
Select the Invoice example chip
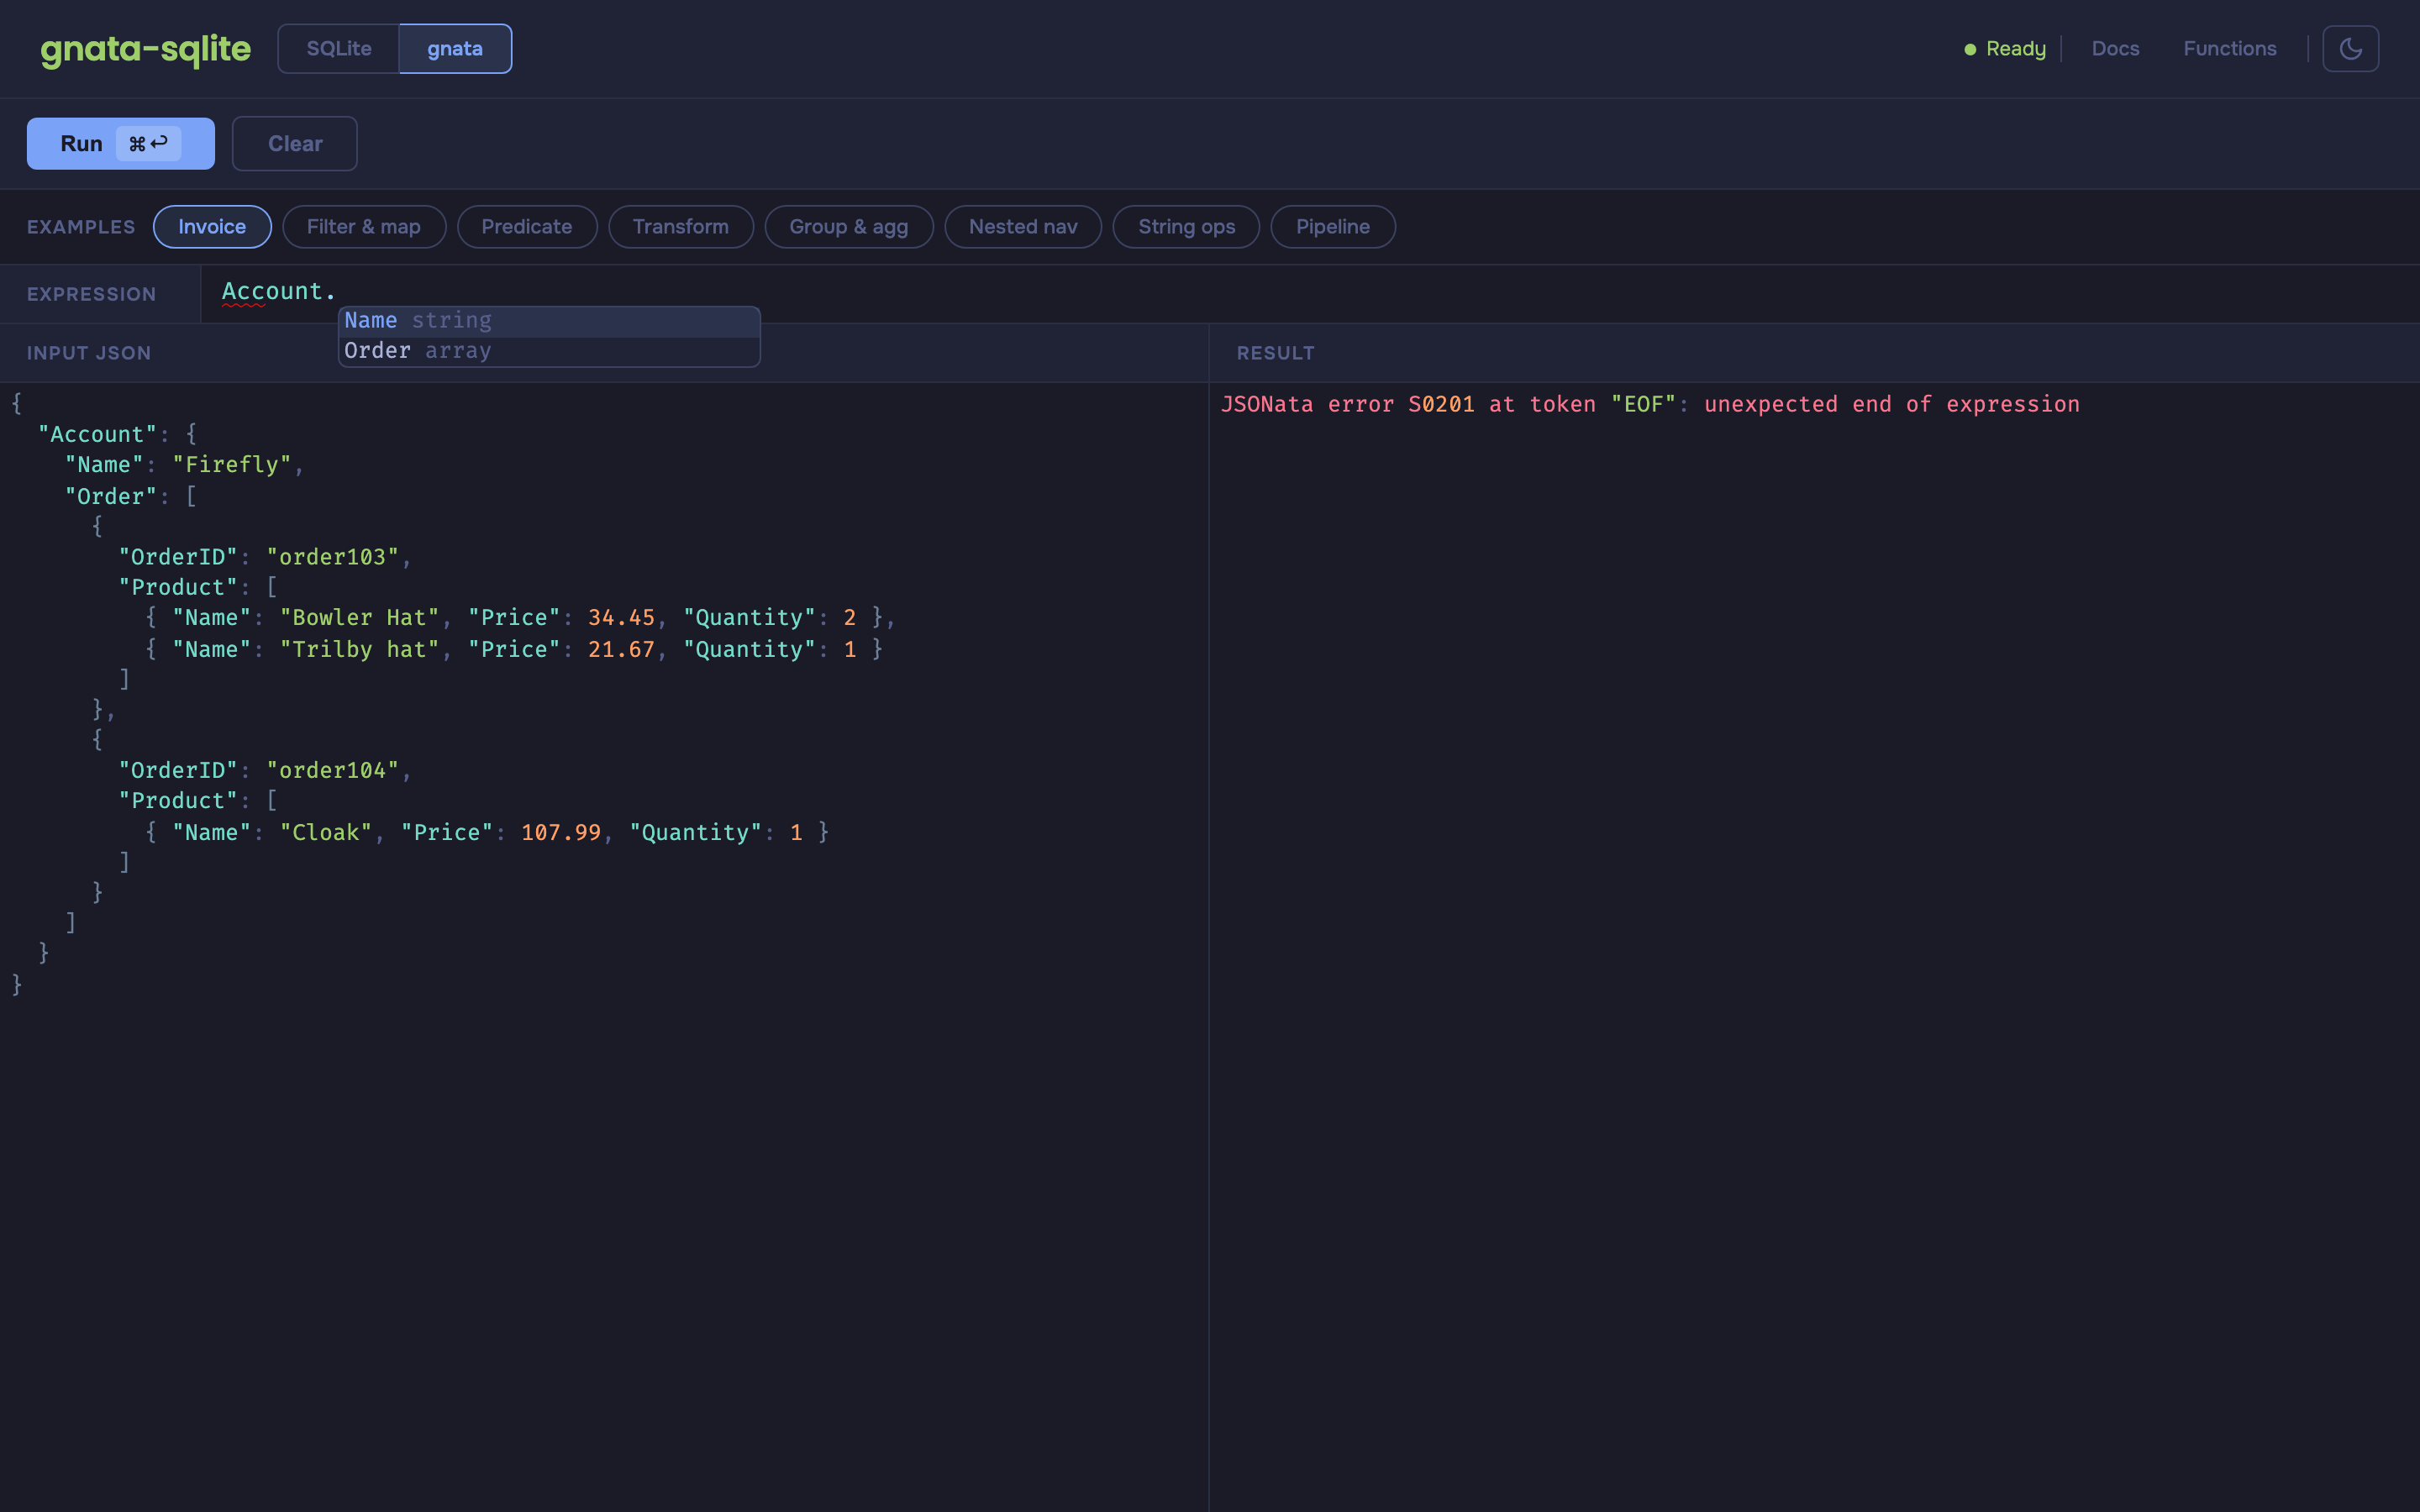click(x=212, y=227)
